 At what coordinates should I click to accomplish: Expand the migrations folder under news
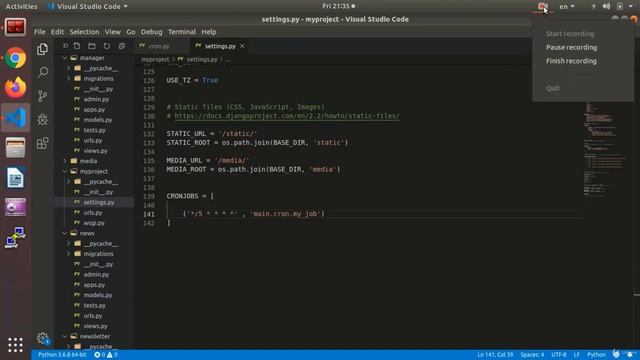[69, 254]
